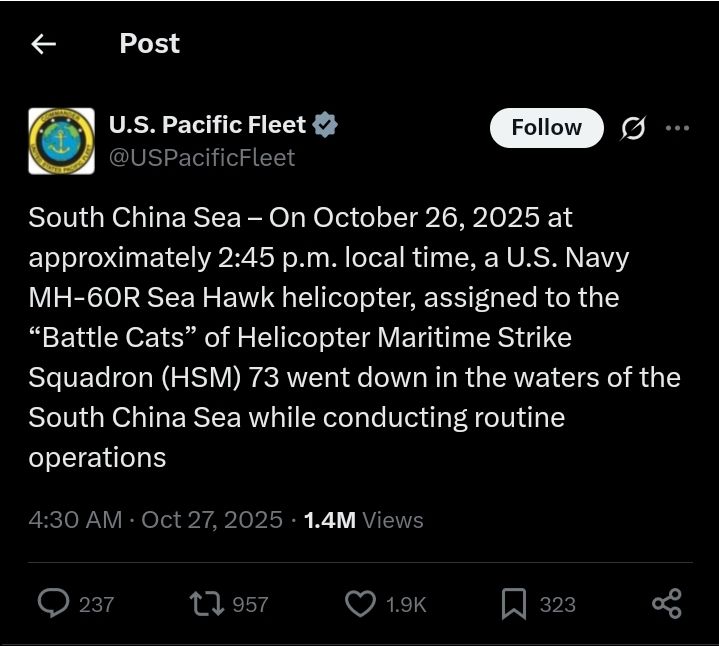Click the Oct 27, 2025 date

point(212,520)
